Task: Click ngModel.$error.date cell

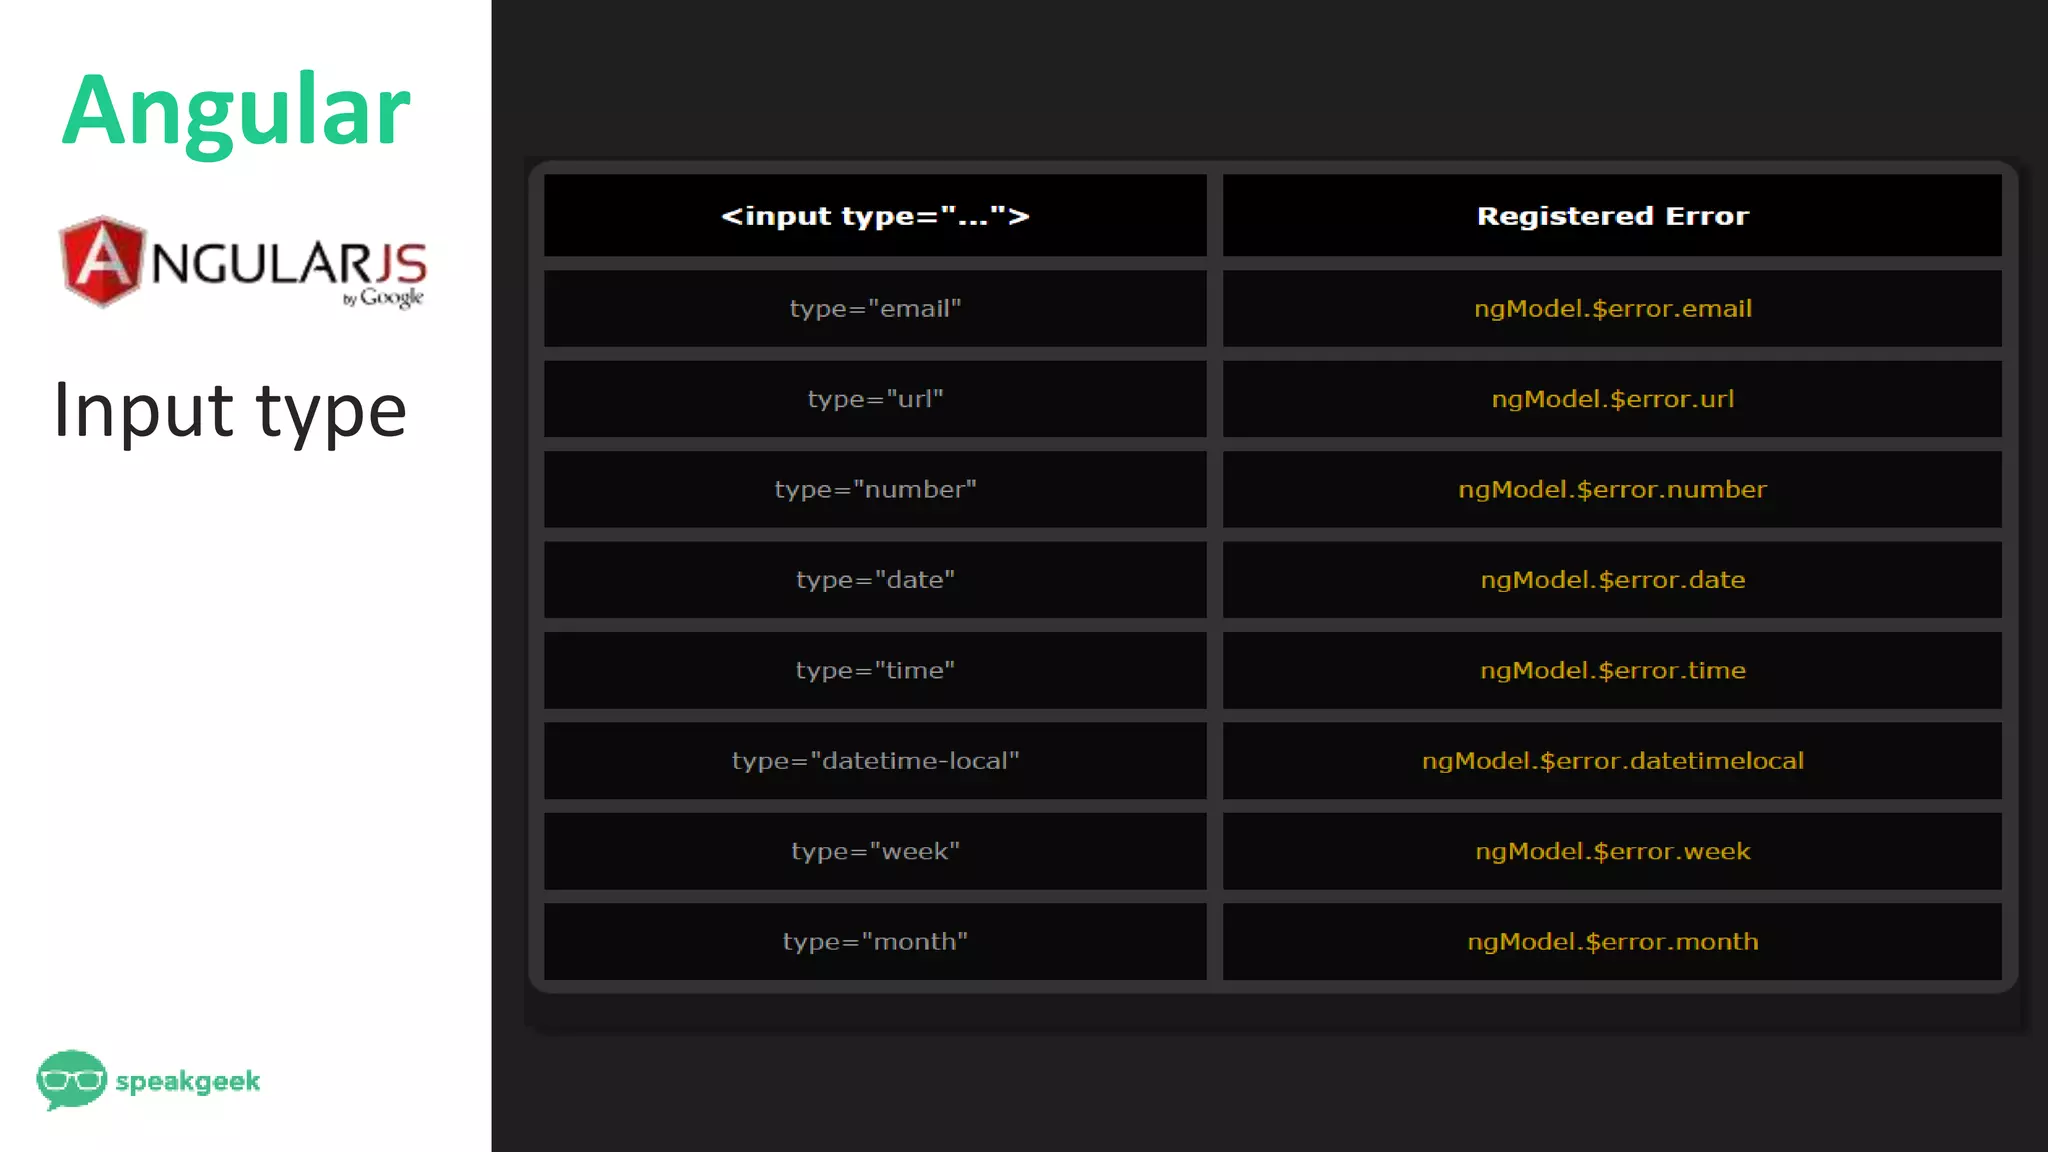Action: 1612,580
